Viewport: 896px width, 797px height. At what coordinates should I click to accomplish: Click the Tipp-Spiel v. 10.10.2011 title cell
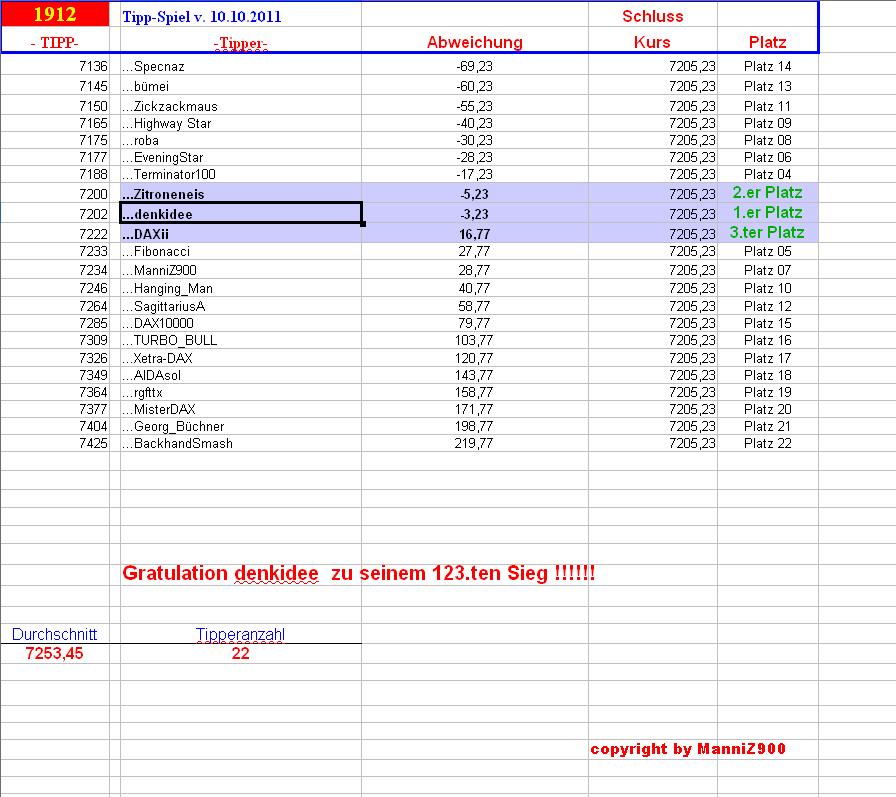tap(202, 17)
